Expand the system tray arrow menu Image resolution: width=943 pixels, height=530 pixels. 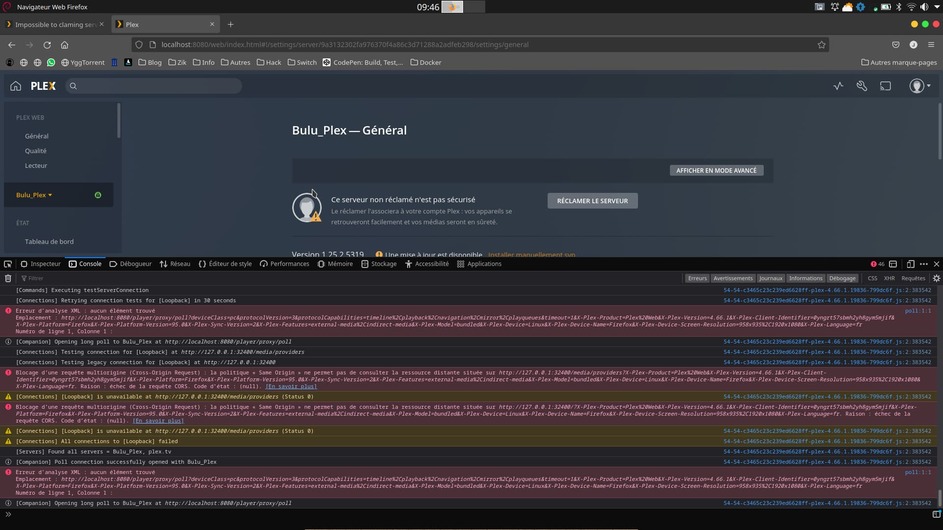tap(937, 7)
